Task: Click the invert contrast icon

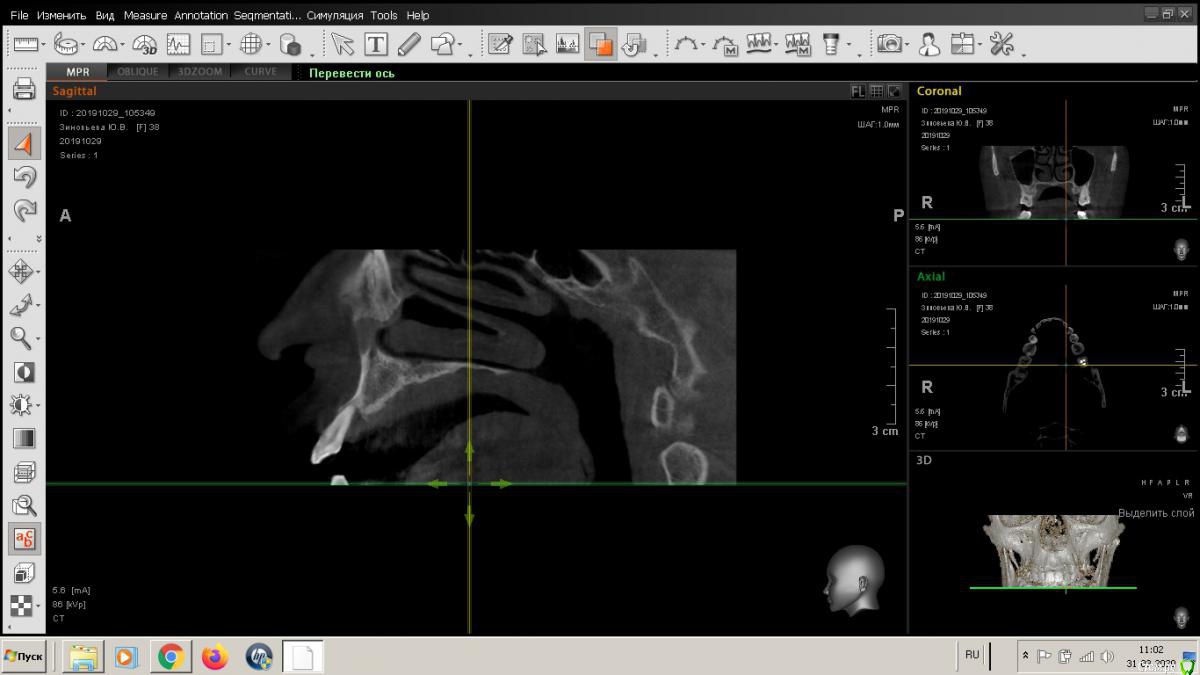Action: coord(23,372)
